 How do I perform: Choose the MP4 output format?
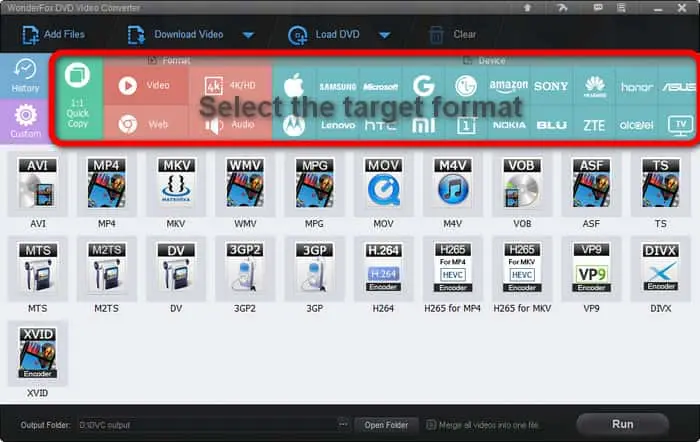(x=107, y=184)
